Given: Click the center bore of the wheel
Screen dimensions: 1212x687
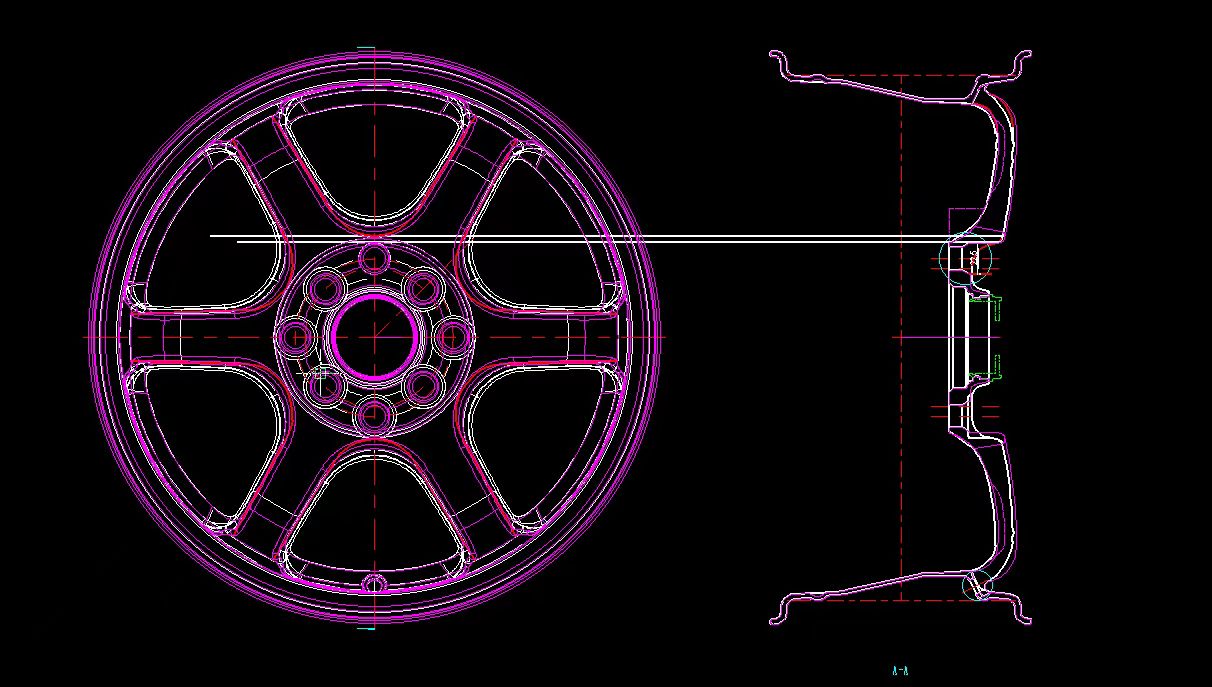Looking at the screenshot, I should point(374,337).
